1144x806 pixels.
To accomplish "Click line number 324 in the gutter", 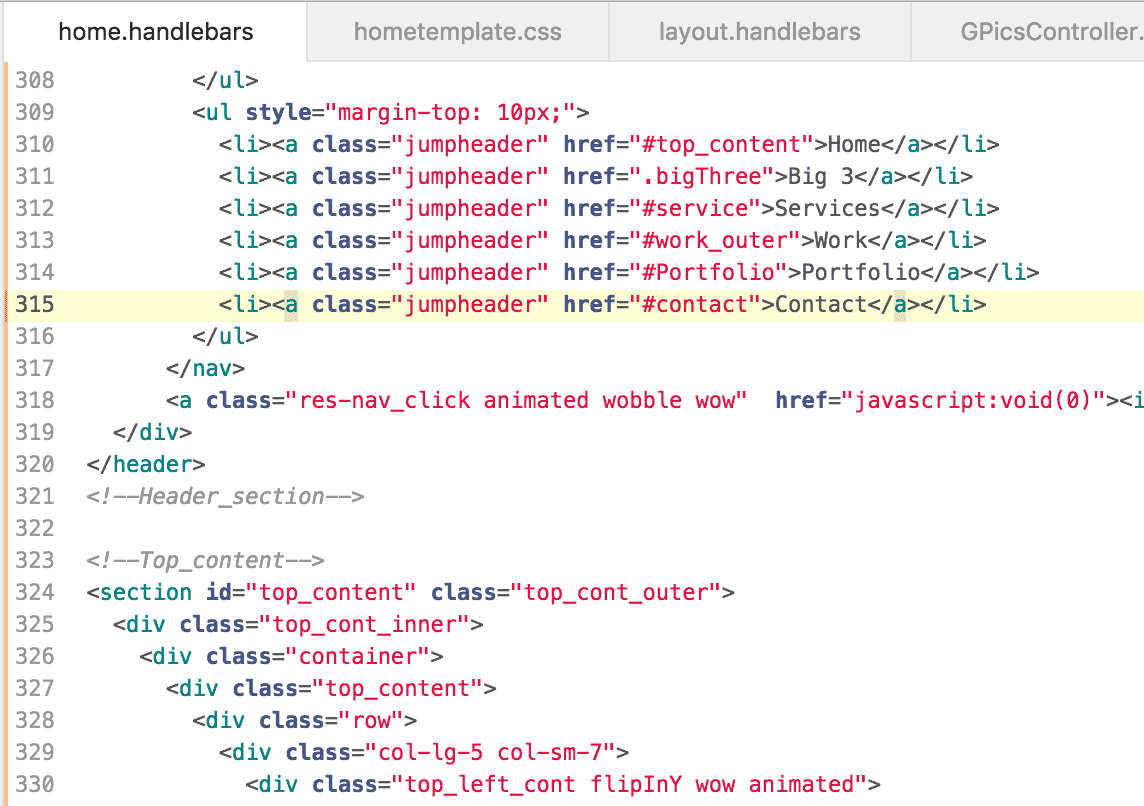I will pyautogui.click(x=35, y=592).
